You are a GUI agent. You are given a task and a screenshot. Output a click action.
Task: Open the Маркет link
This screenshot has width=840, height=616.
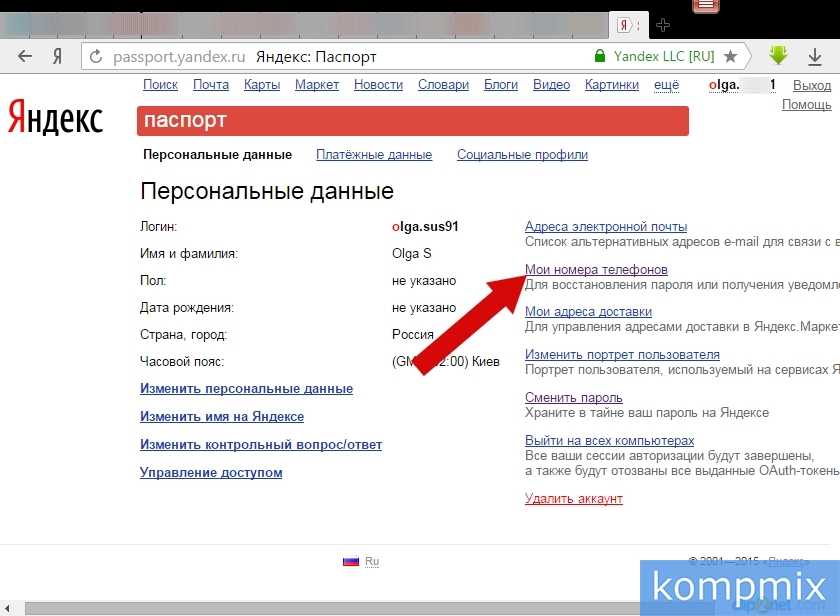pyautogui.click(x=317, y=85)
